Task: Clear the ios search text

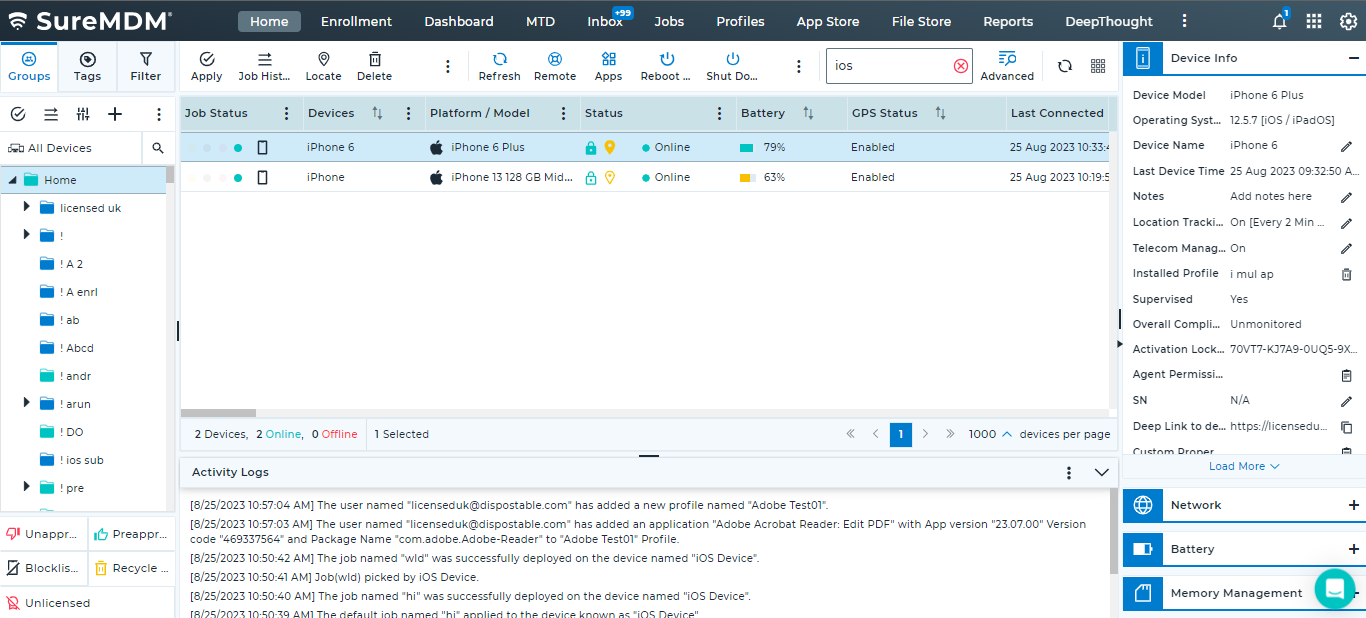Action: click(960, 66)
